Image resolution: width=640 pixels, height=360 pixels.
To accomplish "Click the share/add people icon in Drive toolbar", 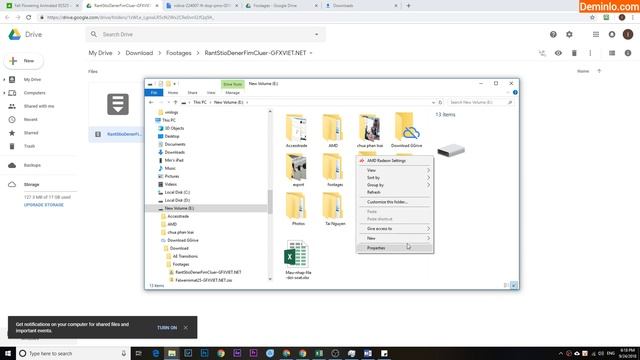I will point(542,53).
